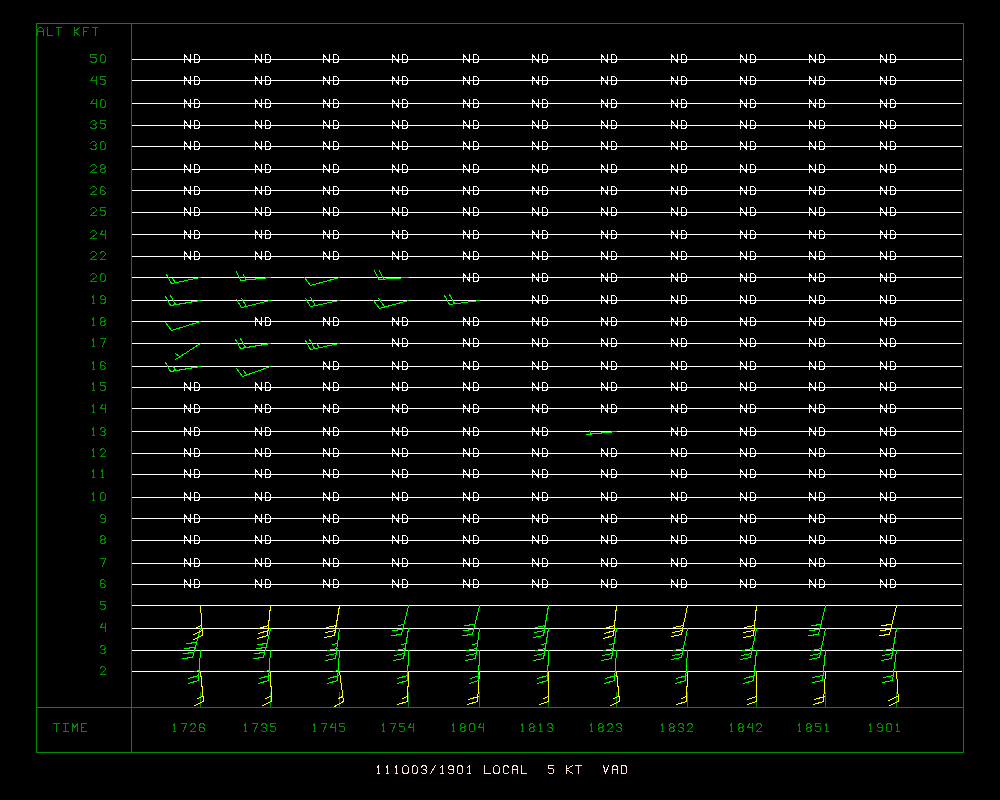Click the 1726 time label
The width and height of the screenshot is (1000, 800).
coord(188,728)
